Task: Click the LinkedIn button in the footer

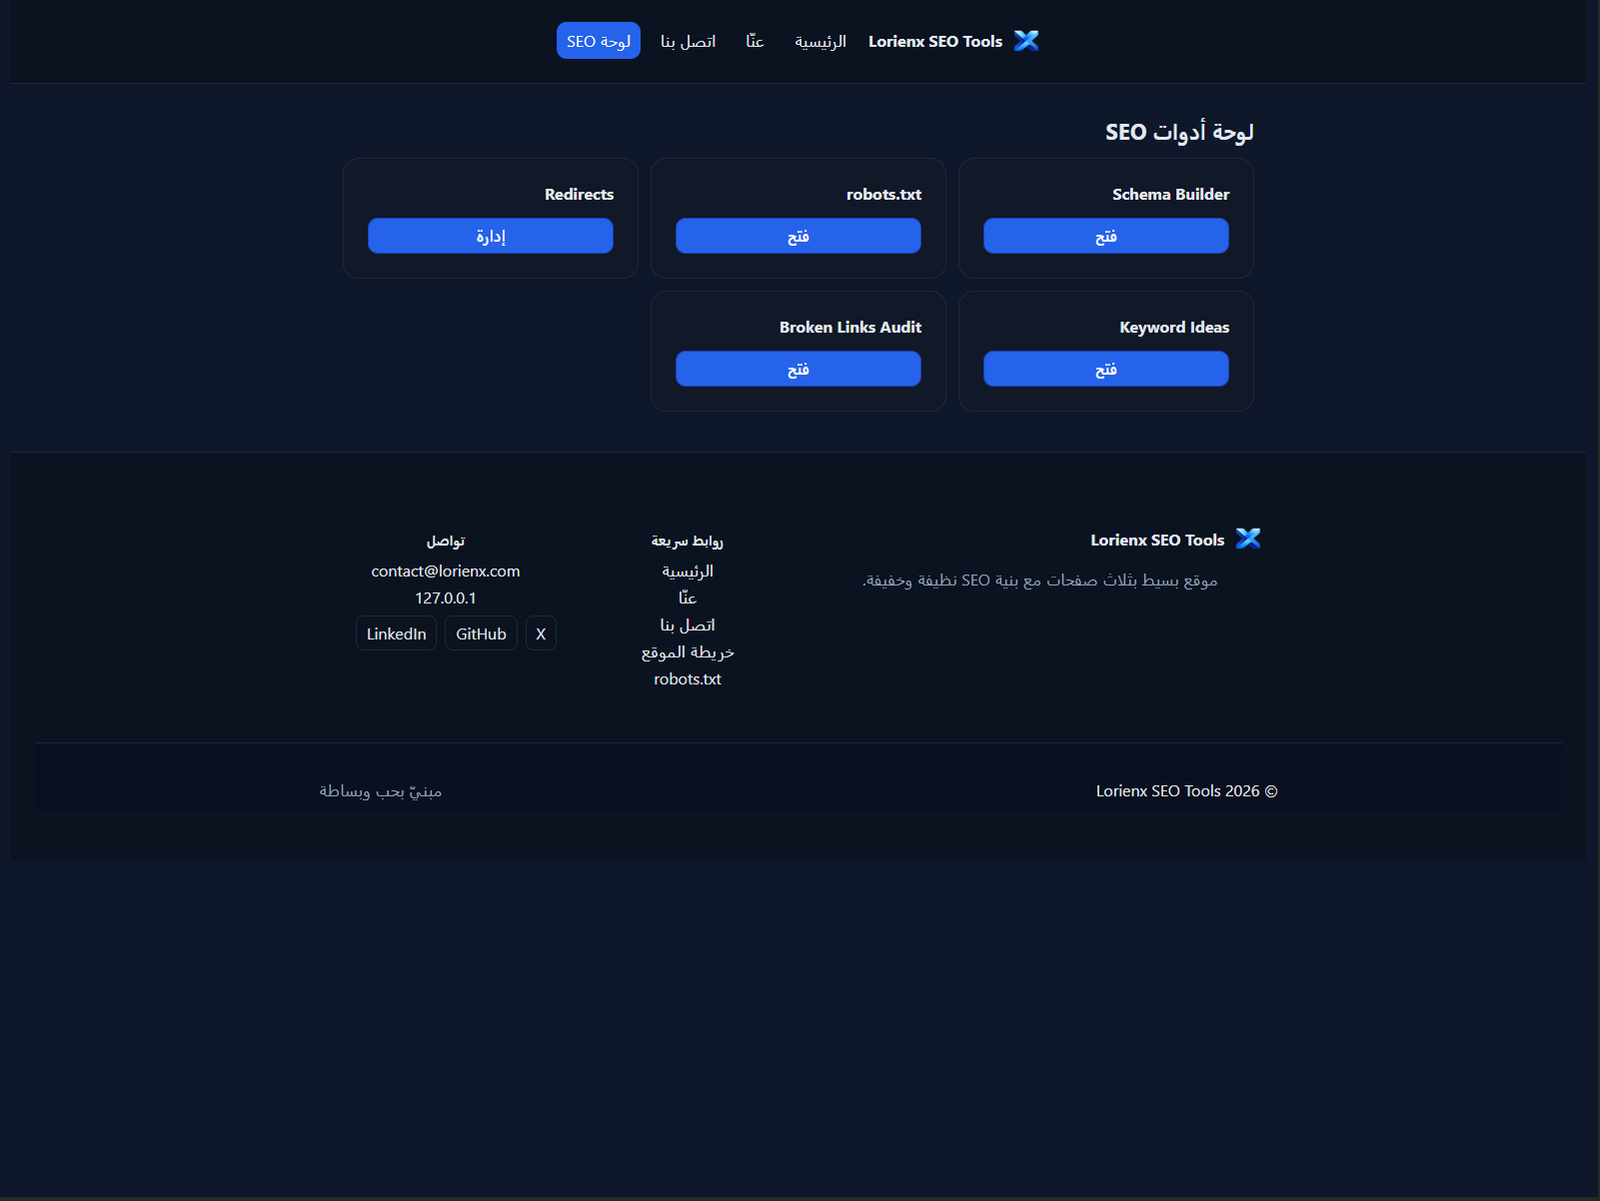Action: tap(395, 633)
